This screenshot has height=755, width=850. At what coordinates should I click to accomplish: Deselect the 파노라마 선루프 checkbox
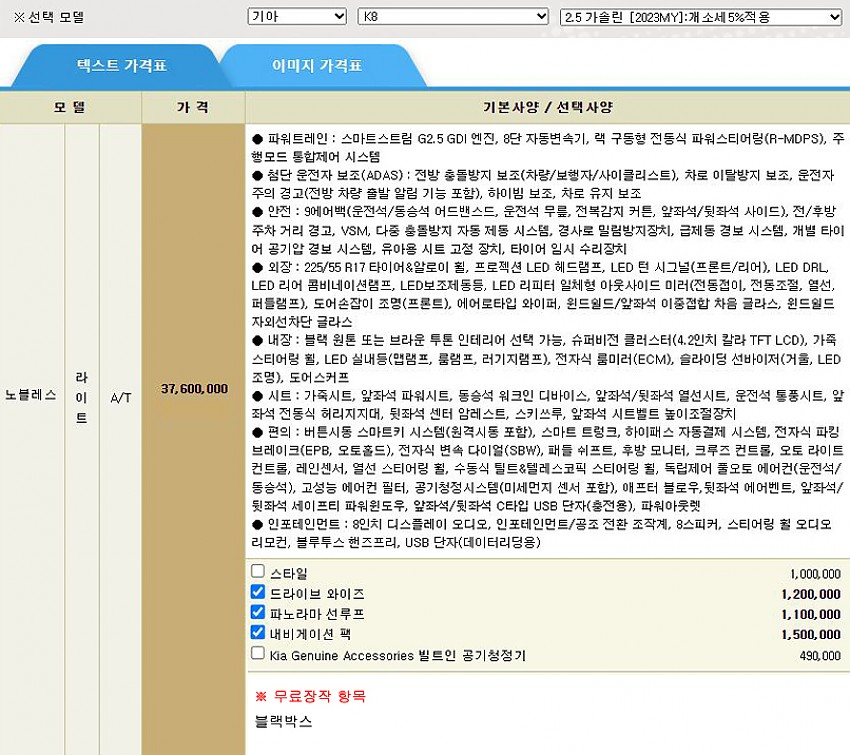pyautogui.click(x=258, y=612)
